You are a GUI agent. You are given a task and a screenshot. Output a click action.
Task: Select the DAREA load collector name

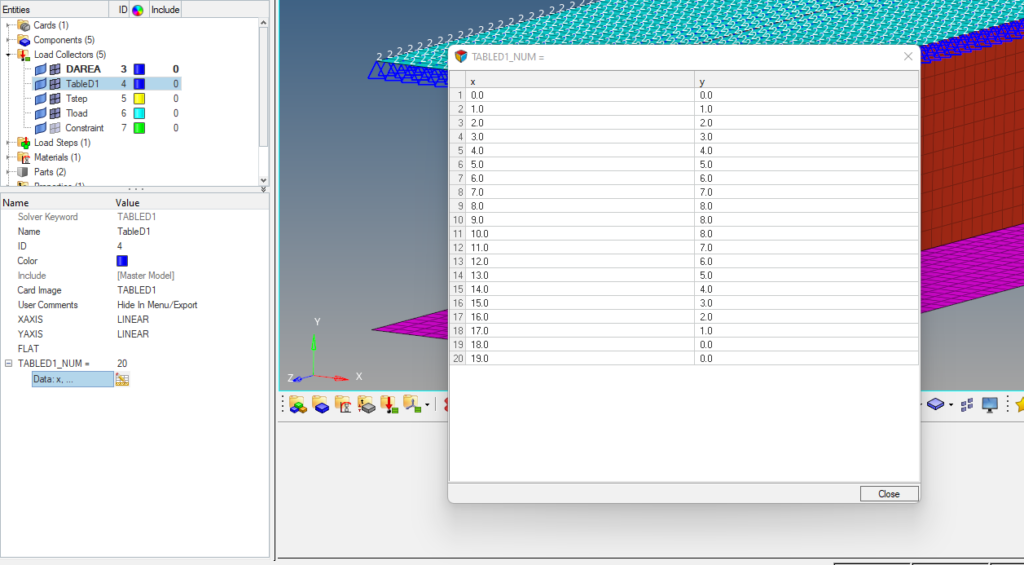[83, 69]
